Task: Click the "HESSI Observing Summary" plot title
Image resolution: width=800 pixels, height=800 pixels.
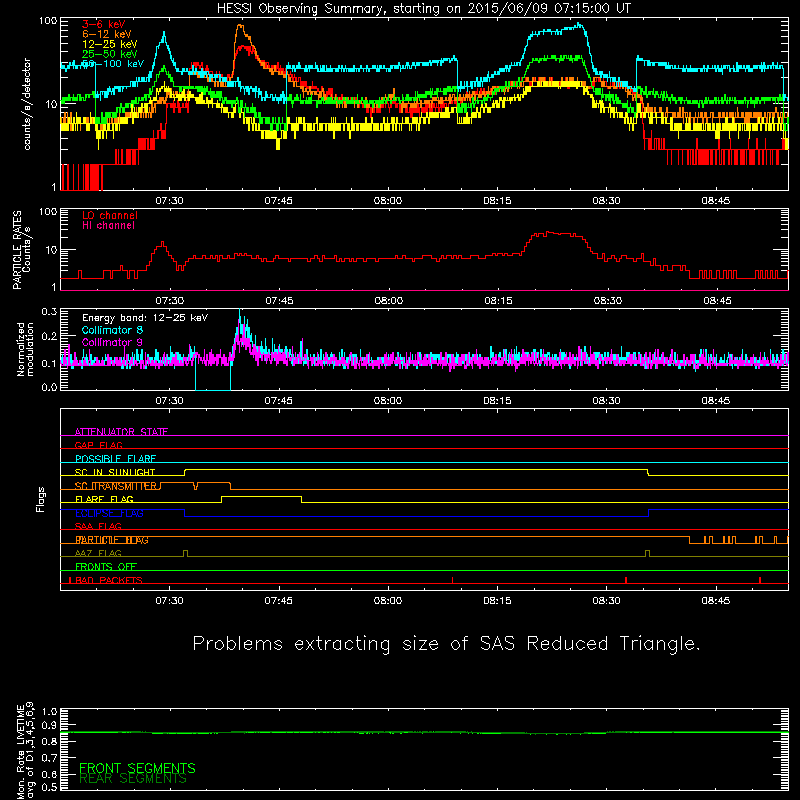Action: point(423,9)
